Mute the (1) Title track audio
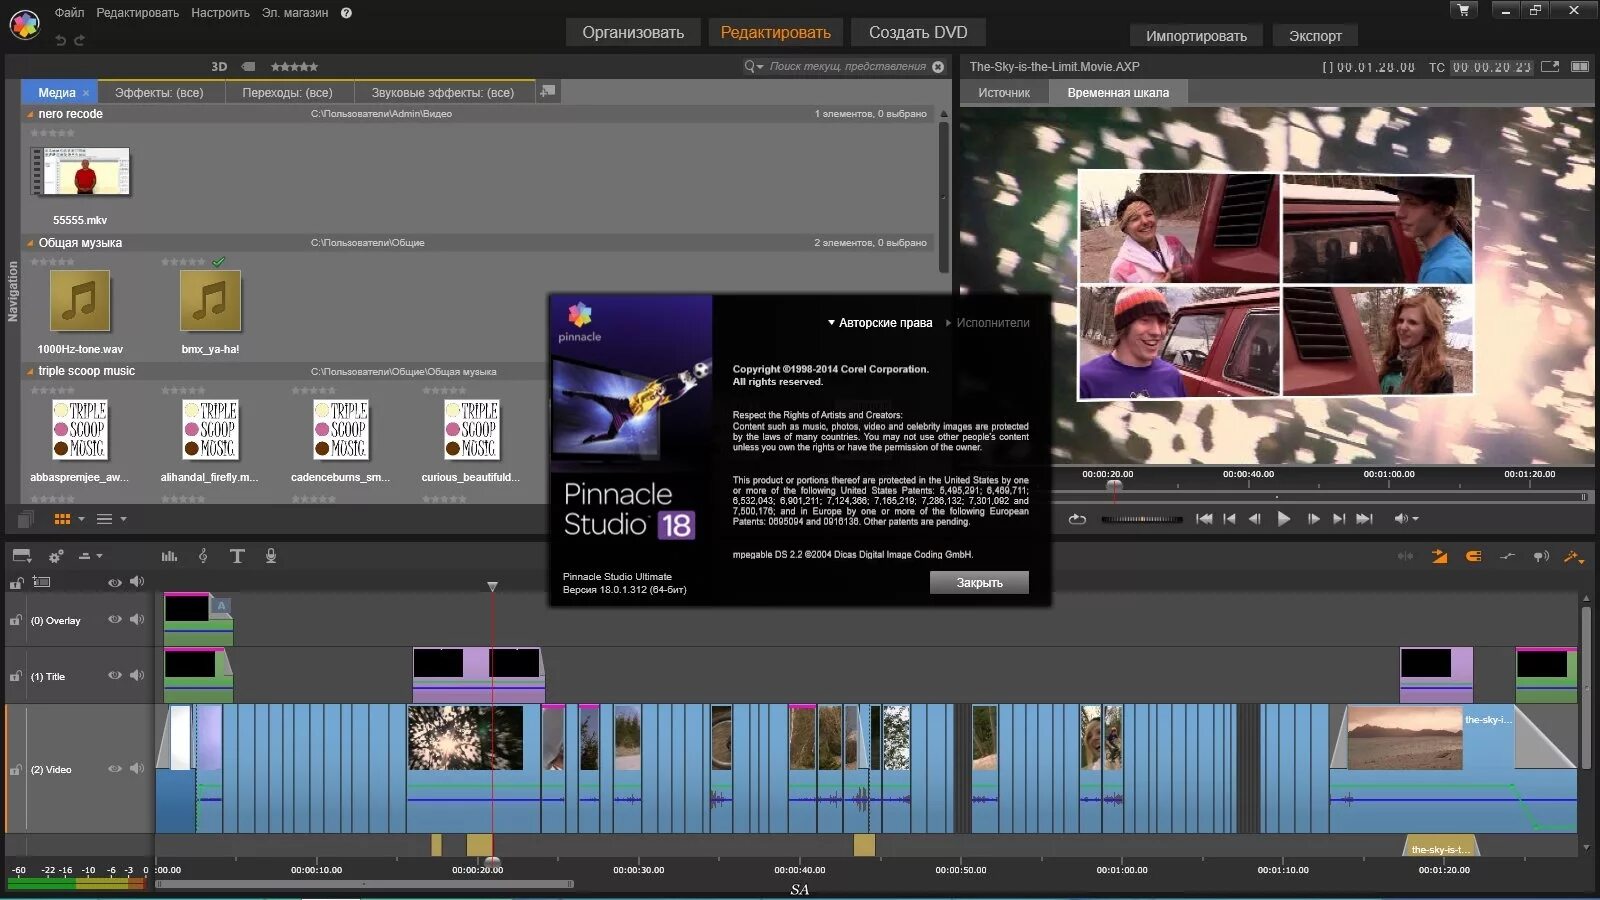Viewport: 1600px width, 900px height. click(137, 676)
